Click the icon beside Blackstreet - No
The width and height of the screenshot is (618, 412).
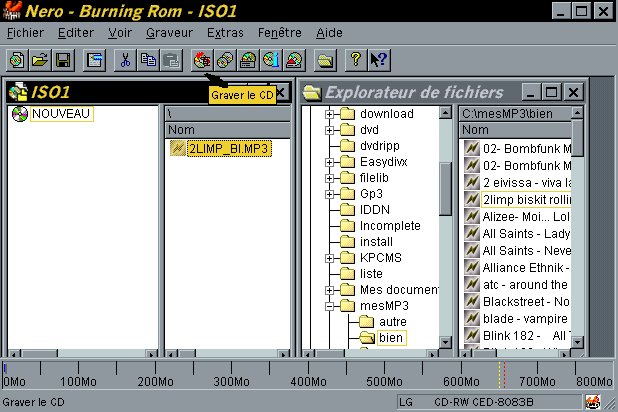pyautogui.click(x=472, y=302)
